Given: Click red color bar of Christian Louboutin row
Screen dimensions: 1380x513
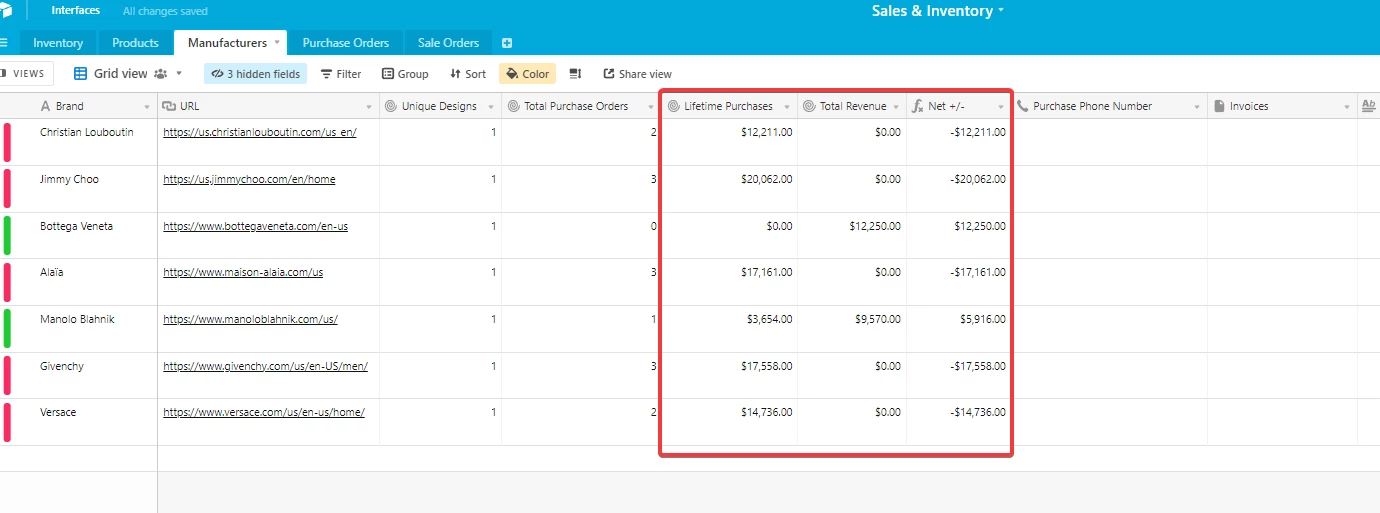Looking at the screenshot, I should [x=7, y=142].
